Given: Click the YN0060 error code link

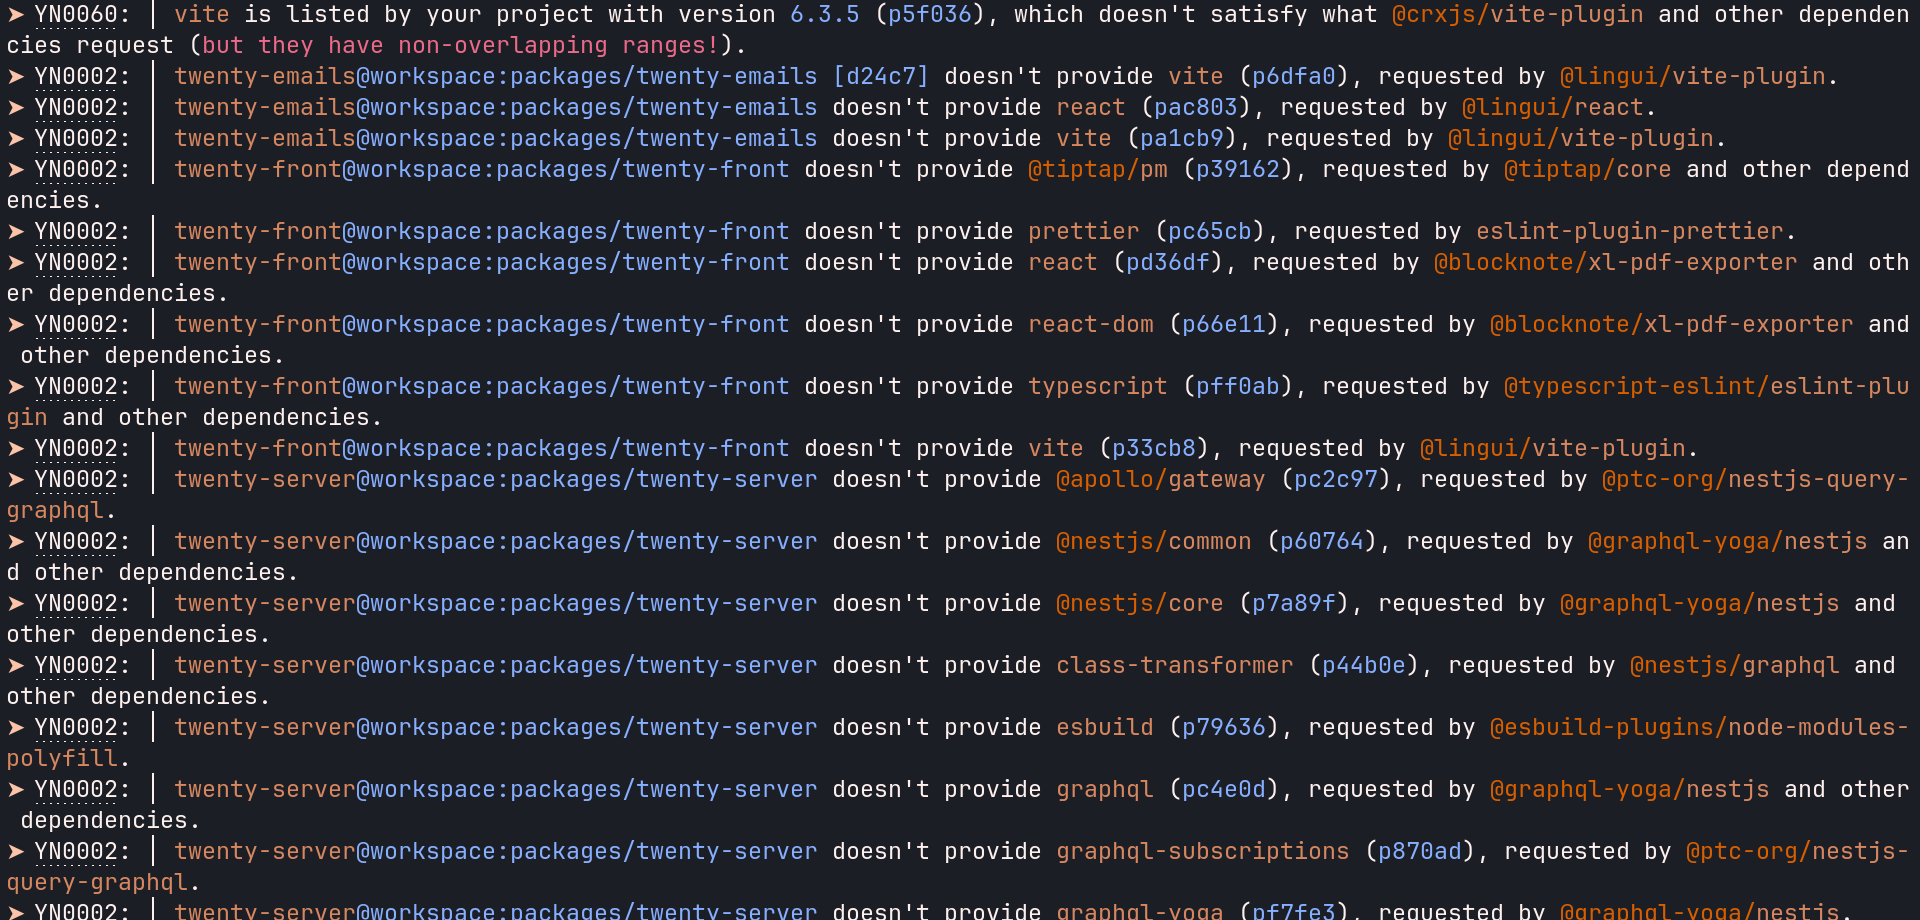Looking at the screenshot, I should pyautogui.click(x=75, y=15).
